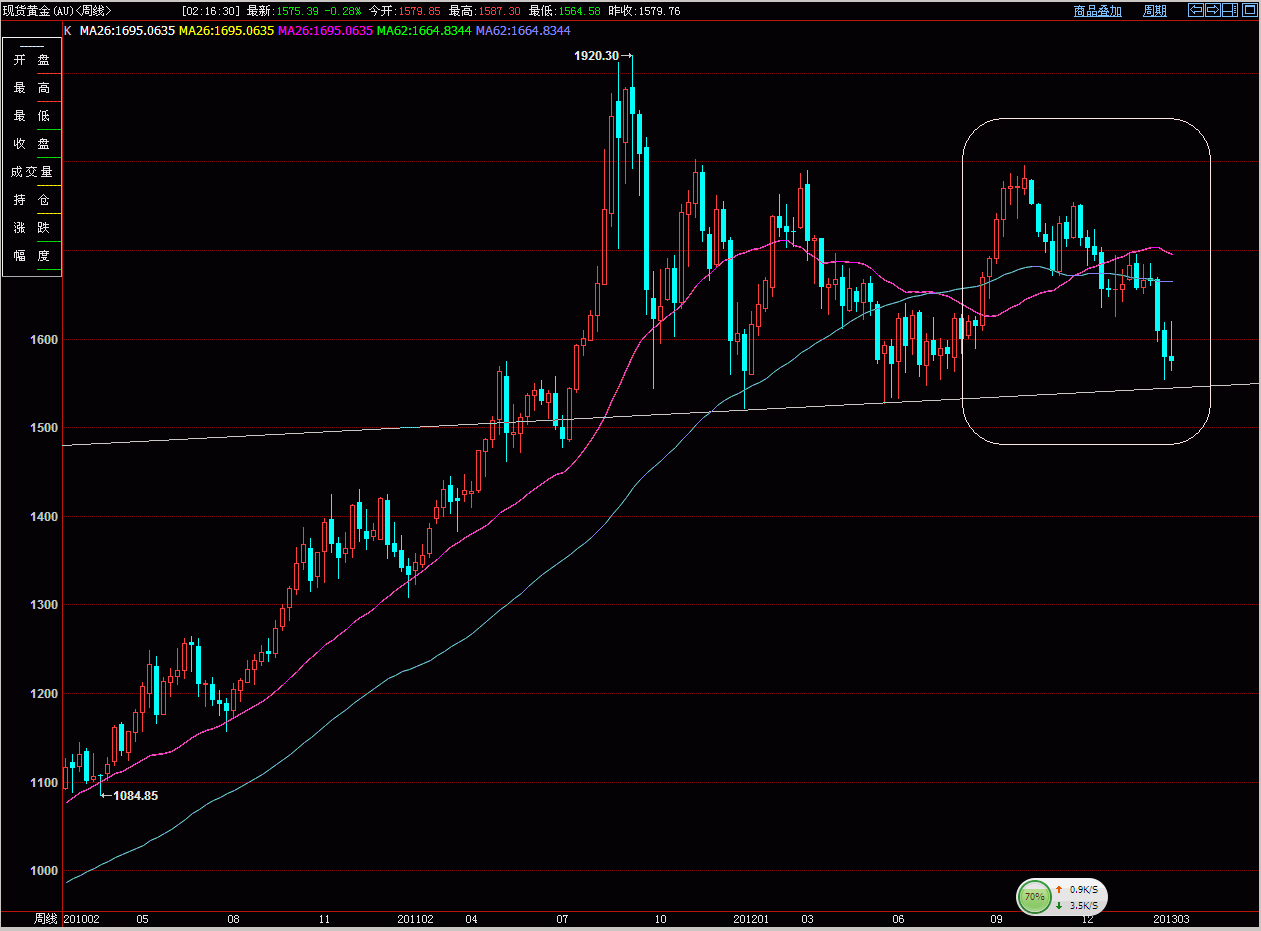
Task: Click the white MA26:1695.0635 indicator label
Action: click(x=127, y=31)
